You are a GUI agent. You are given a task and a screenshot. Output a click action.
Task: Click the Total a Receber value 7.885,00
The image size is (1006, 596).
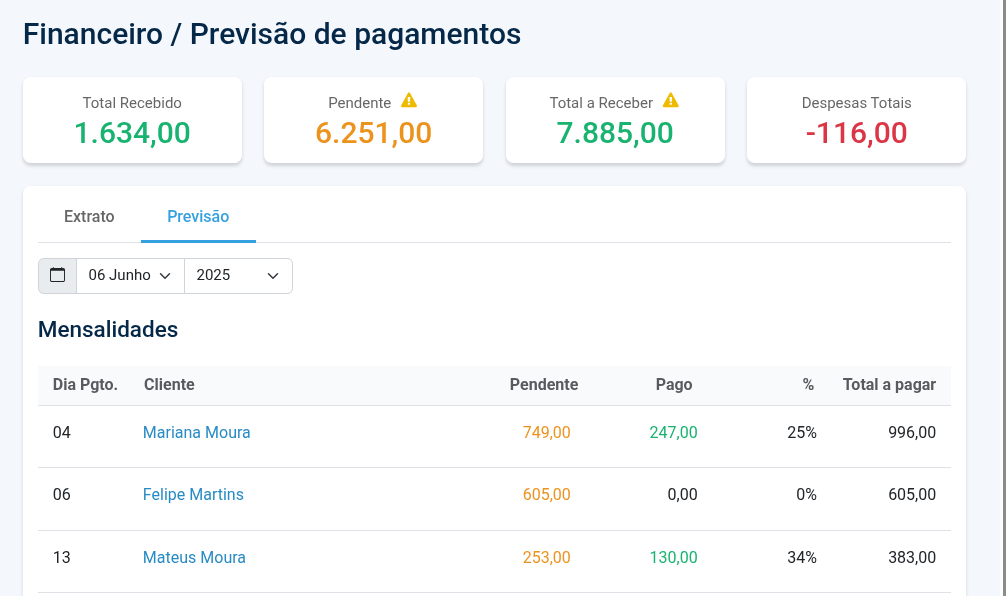[614, 133]
